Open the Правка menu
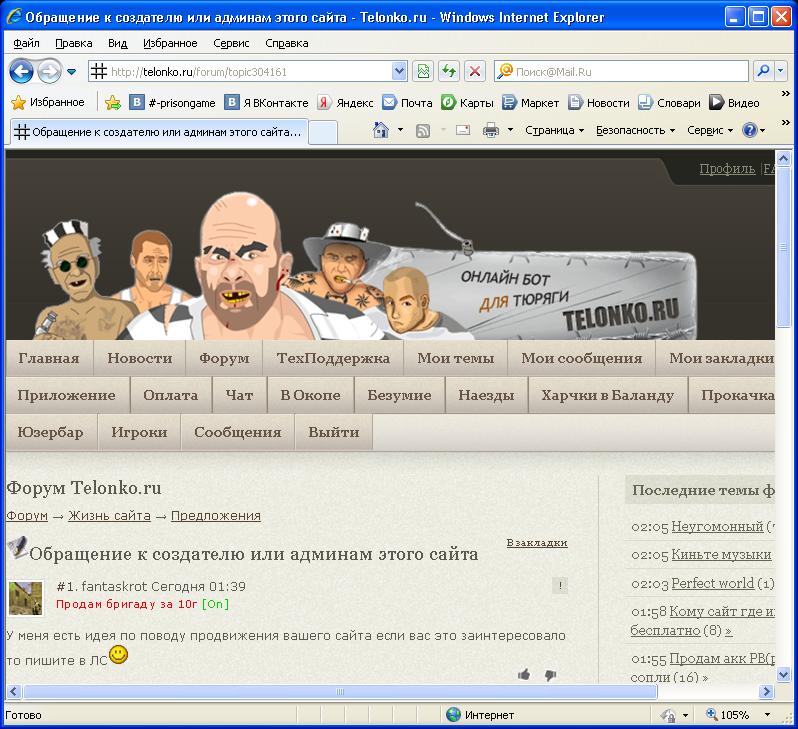The width and height of the screenshot is (798, 729). coord(74,43)
